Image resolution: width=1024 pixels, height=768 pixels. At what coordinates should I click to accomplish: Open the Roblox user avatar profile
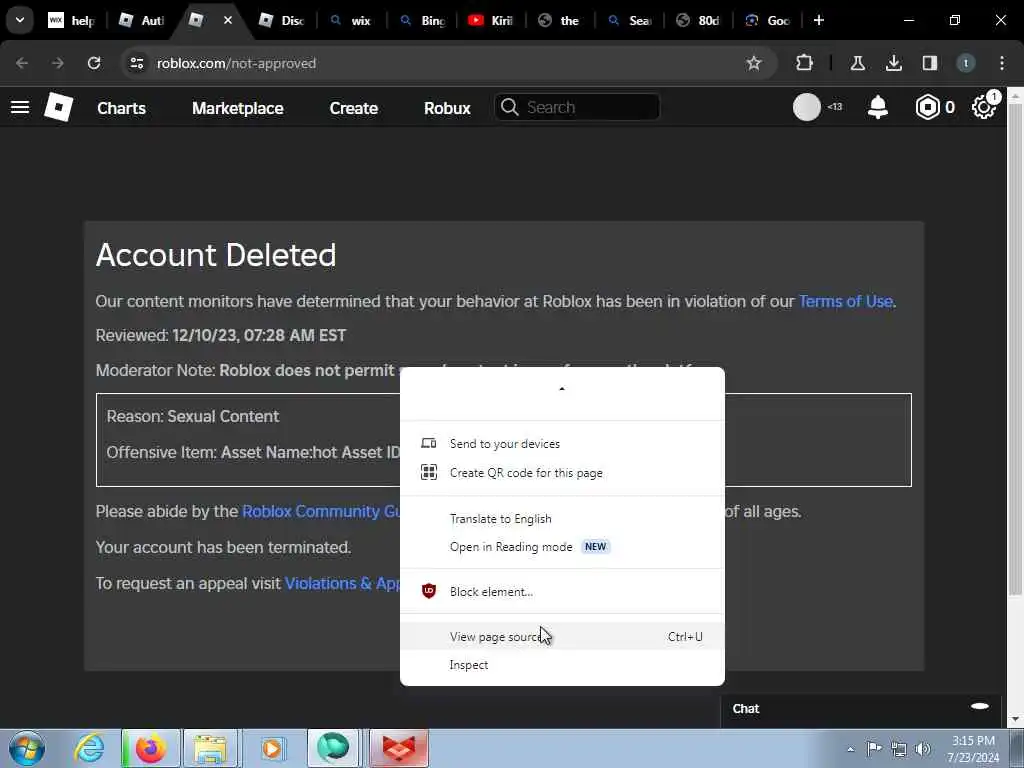pos(807,107)
